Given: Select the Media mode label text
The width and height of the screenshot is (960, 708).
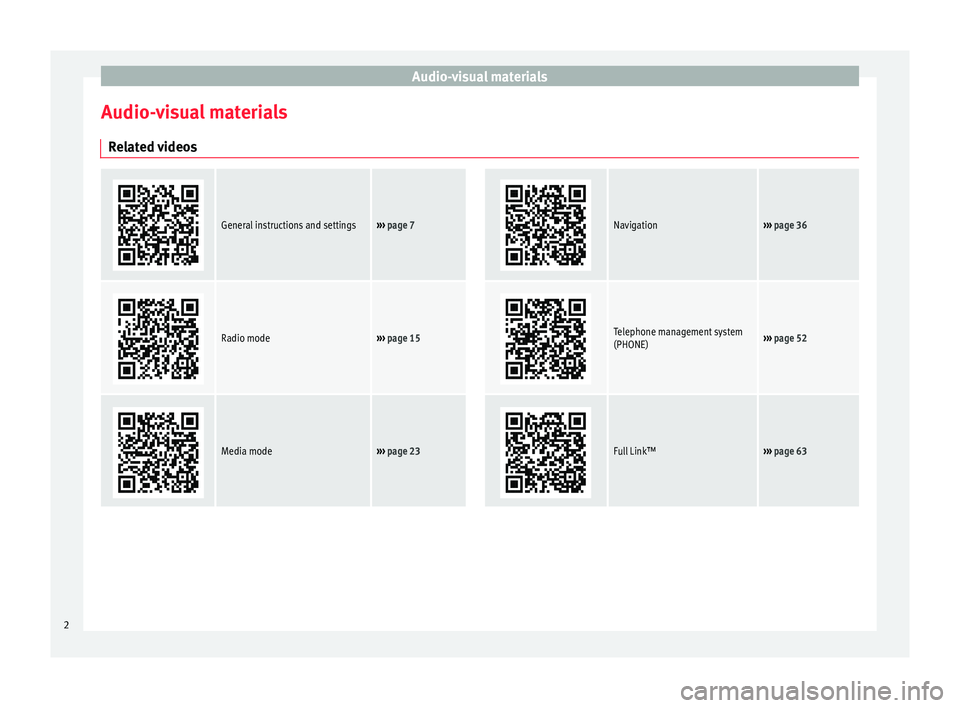Looking at the screenshot, I should point(247,451).
